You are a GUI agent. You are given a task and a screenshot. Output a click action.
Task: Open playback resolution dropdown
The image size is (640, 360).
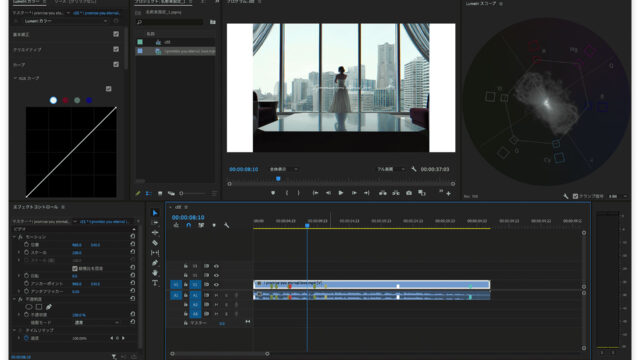coord(391,169)
